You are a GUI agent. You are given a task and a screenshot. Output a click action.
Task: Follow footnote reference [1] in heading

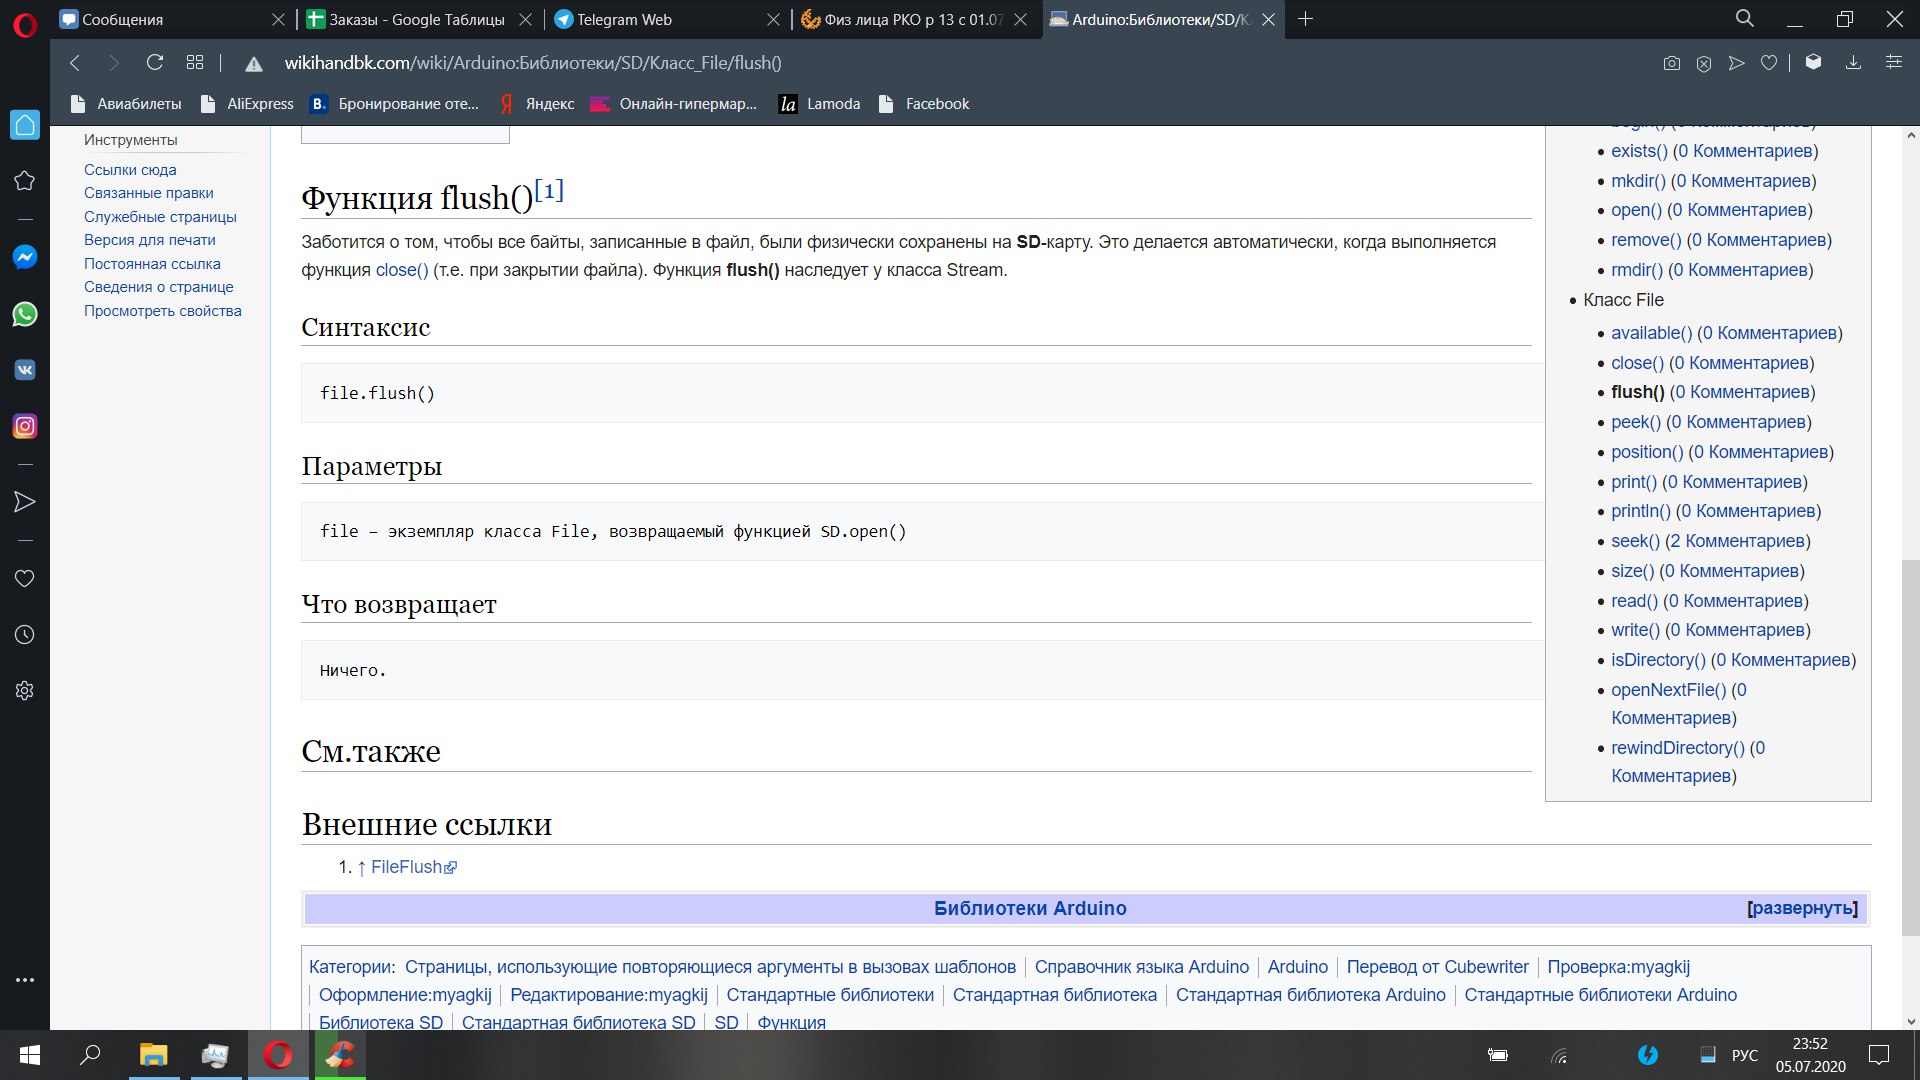click(x=549, y=189)
